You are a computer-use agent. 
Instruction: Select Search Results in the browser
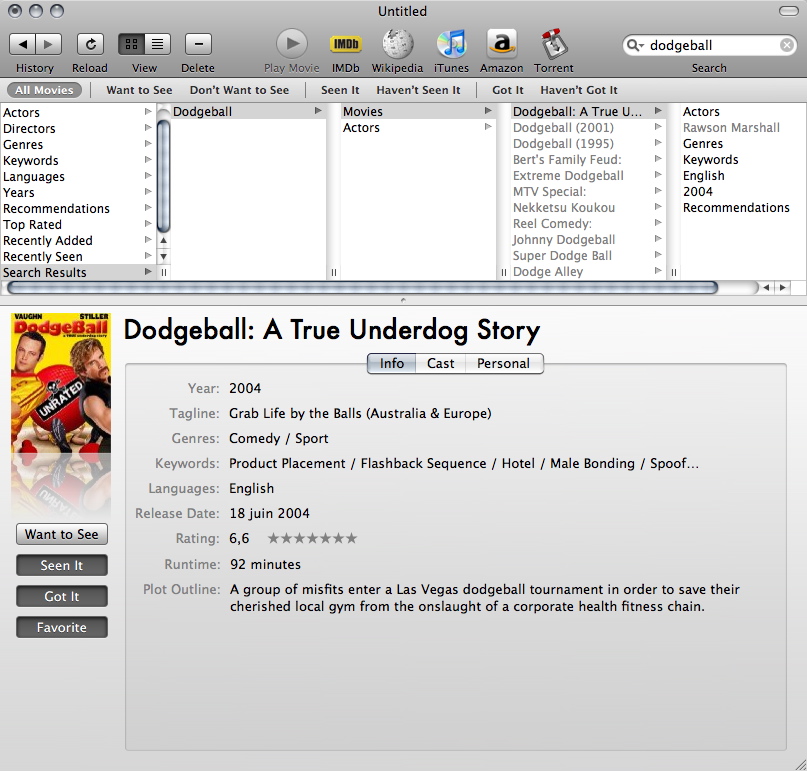78,272
